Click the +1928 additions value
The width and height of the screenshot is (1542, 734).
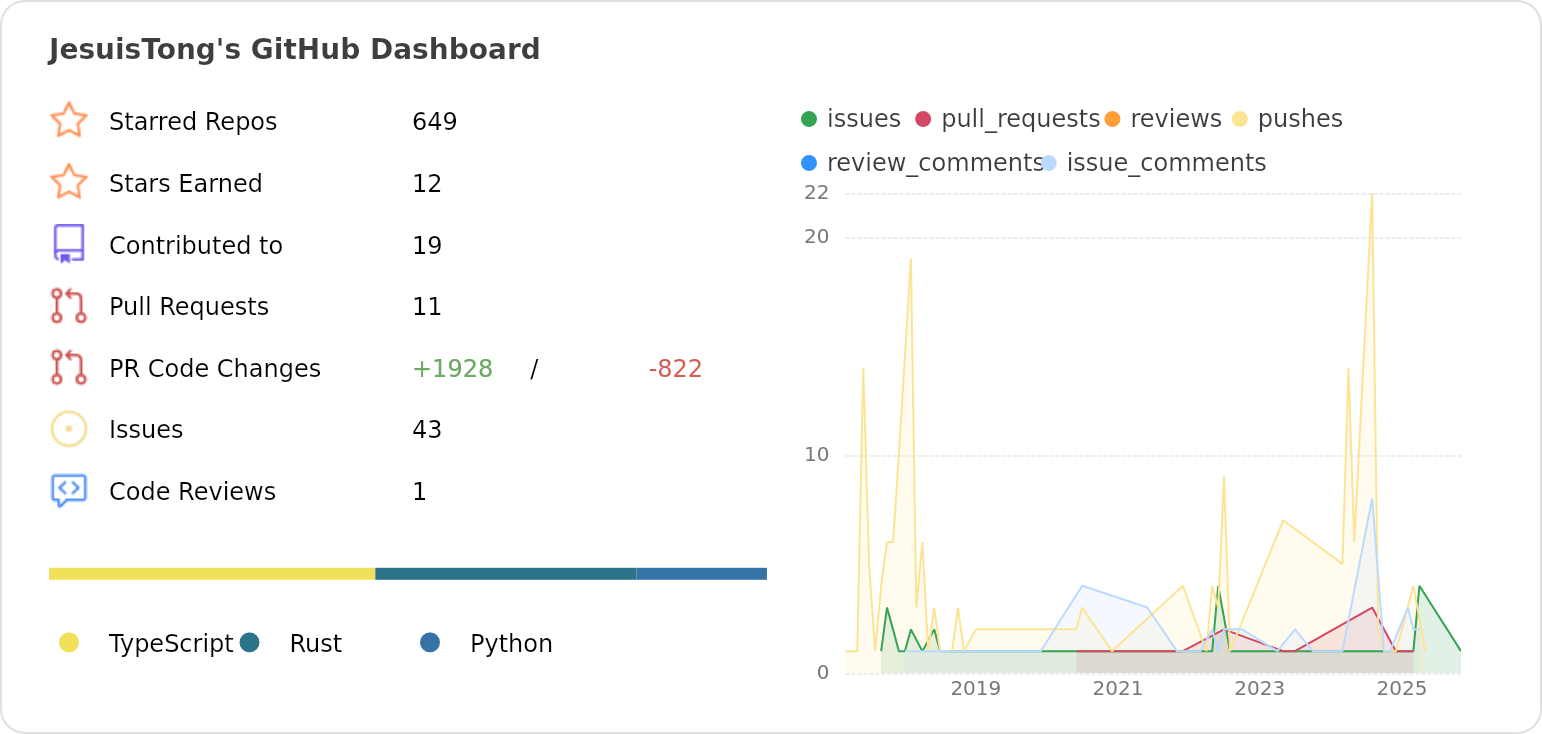(x=453, y=368)
